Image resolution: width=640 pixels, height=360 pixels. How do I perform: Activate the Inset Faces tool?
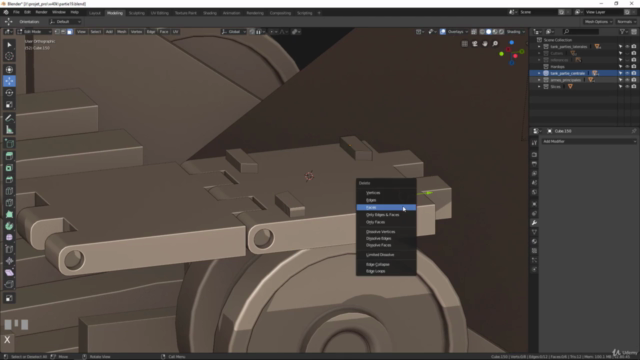[x=9, y=168]
